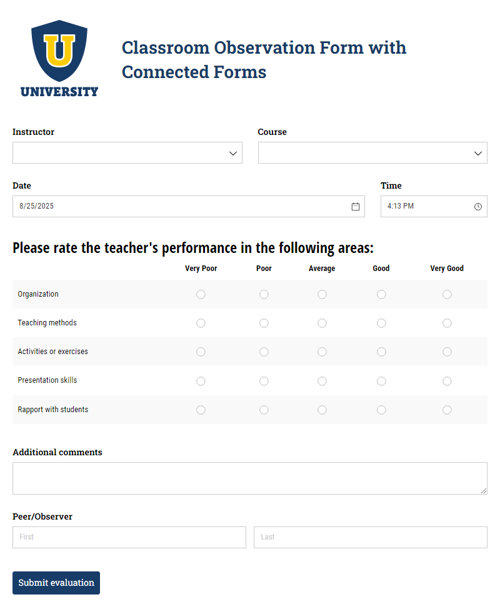Viewport: 500px width, 607px height.
Task: Click the Time input field
Action: click(434, 206)
